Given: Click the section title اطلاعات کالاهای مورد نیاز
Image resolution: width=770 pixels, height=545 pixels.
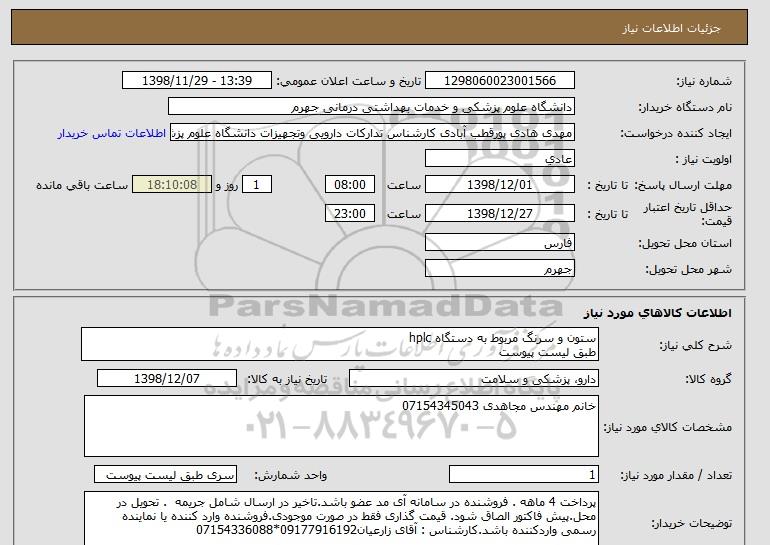Looking at the screenshot, I should click(x=657, y=313).
